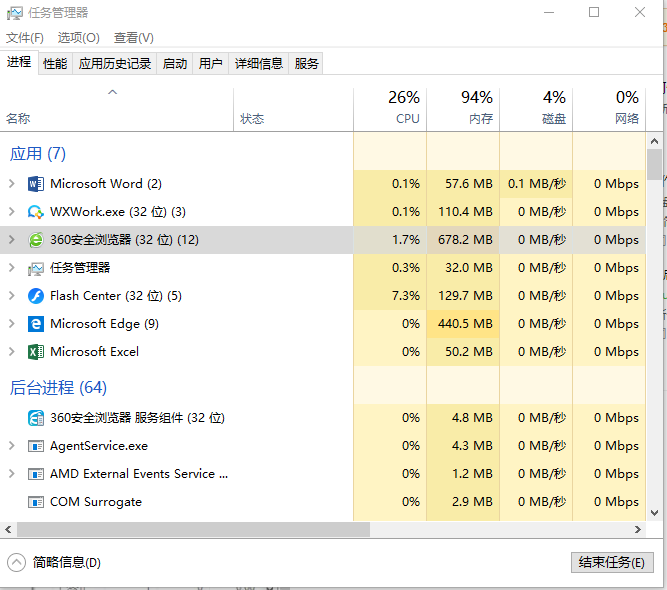Open the 查看(V) menu

[134, 38]
